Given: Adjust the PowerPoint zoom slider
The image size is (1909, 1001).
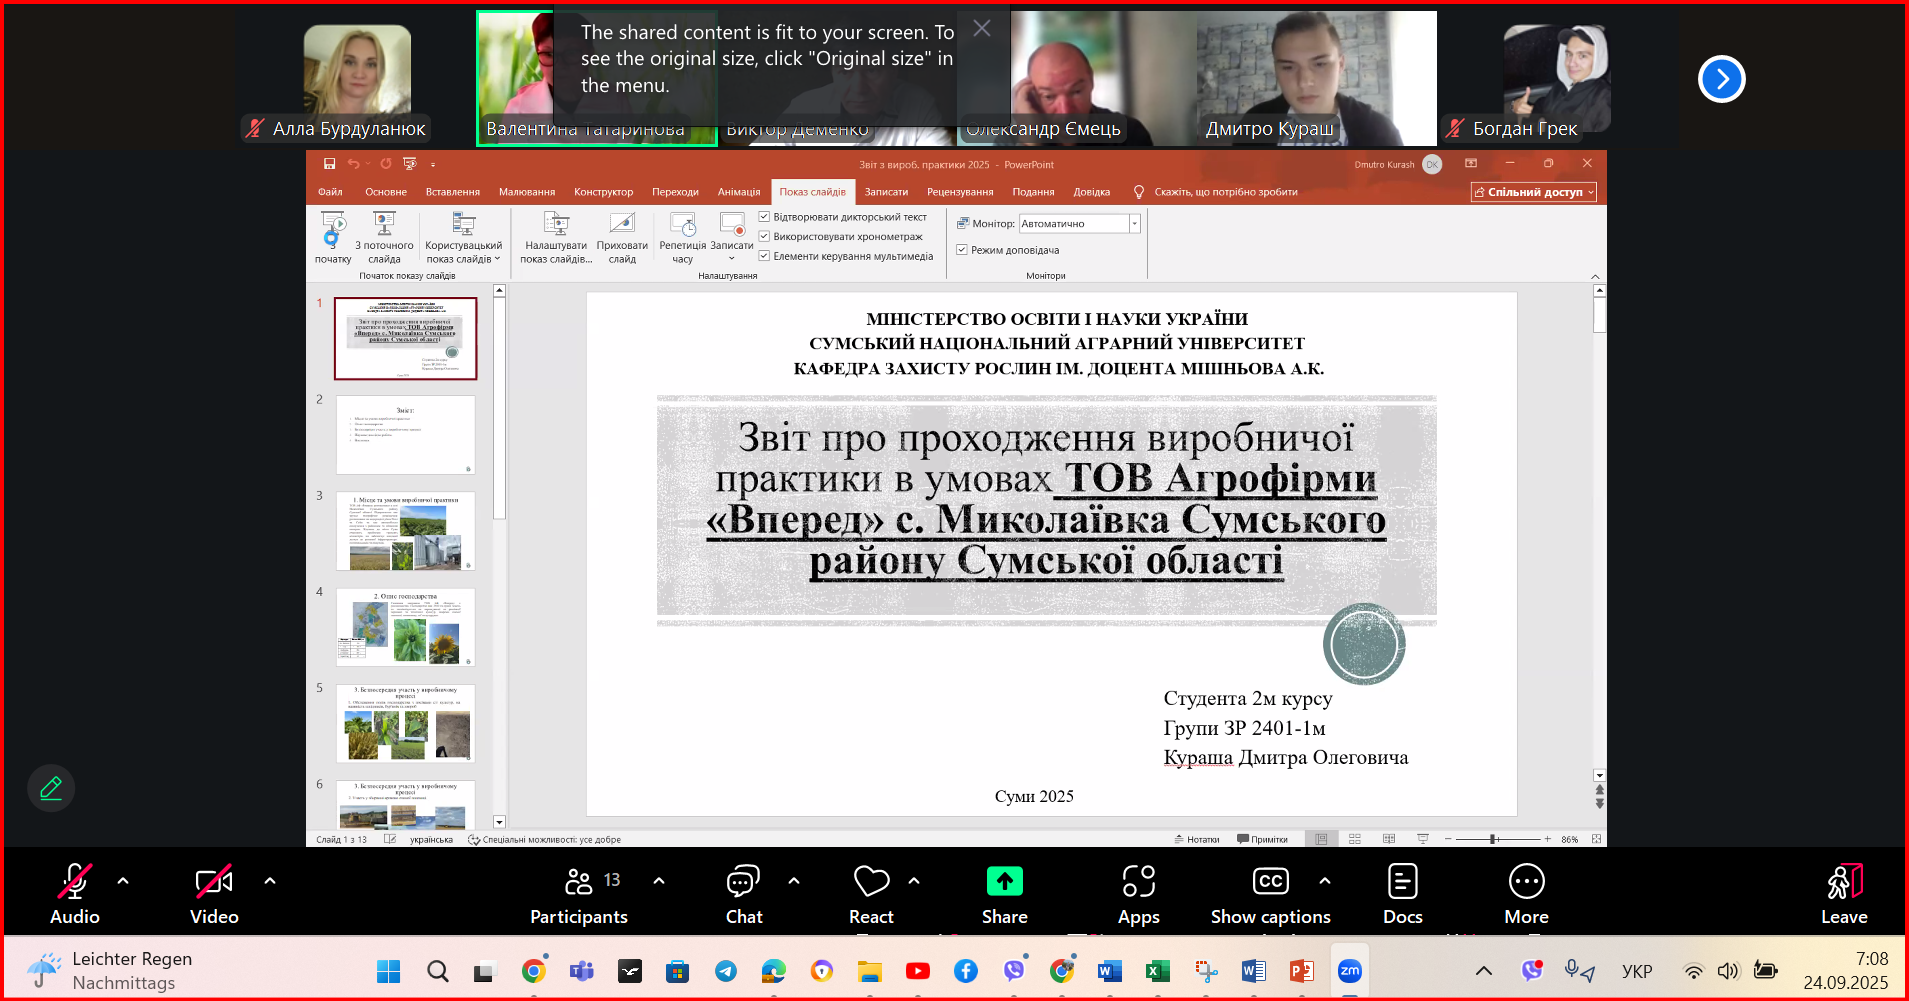Looking at the screenshot, I should pos(1493,839).
